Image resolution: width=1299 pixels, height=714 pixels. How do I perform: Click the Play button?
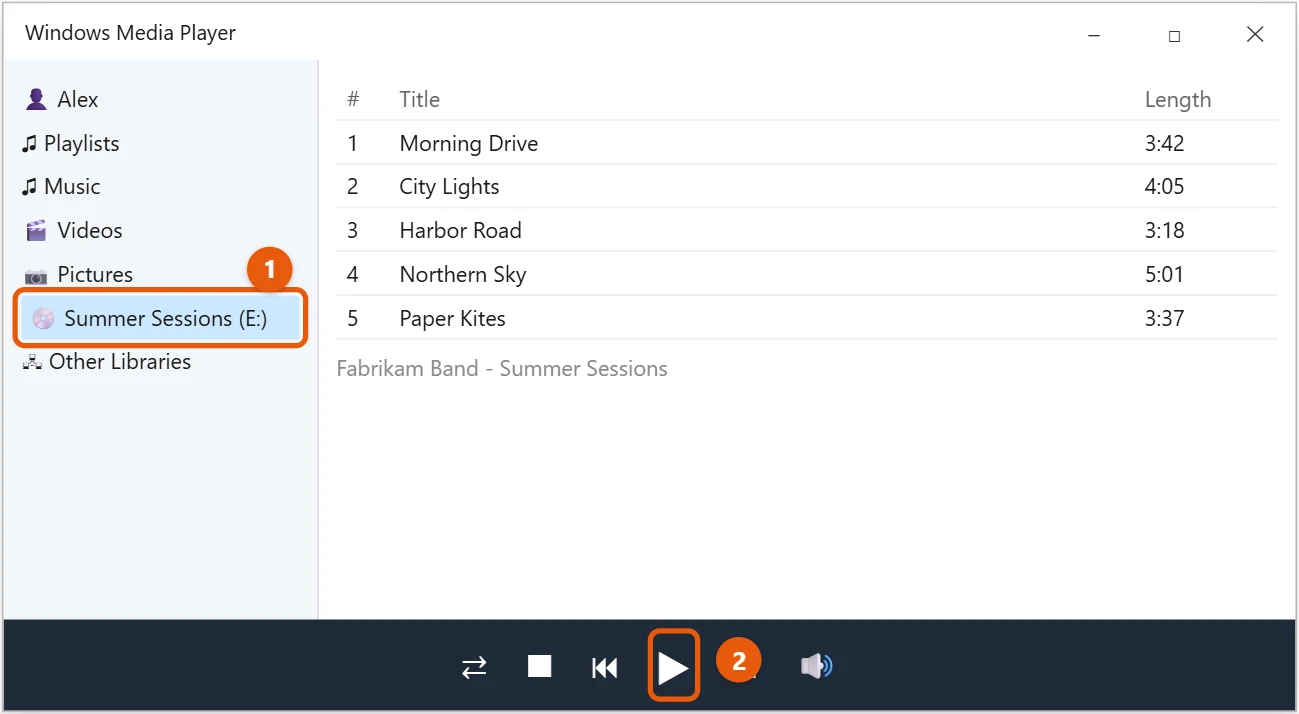[x=673, y=666]
